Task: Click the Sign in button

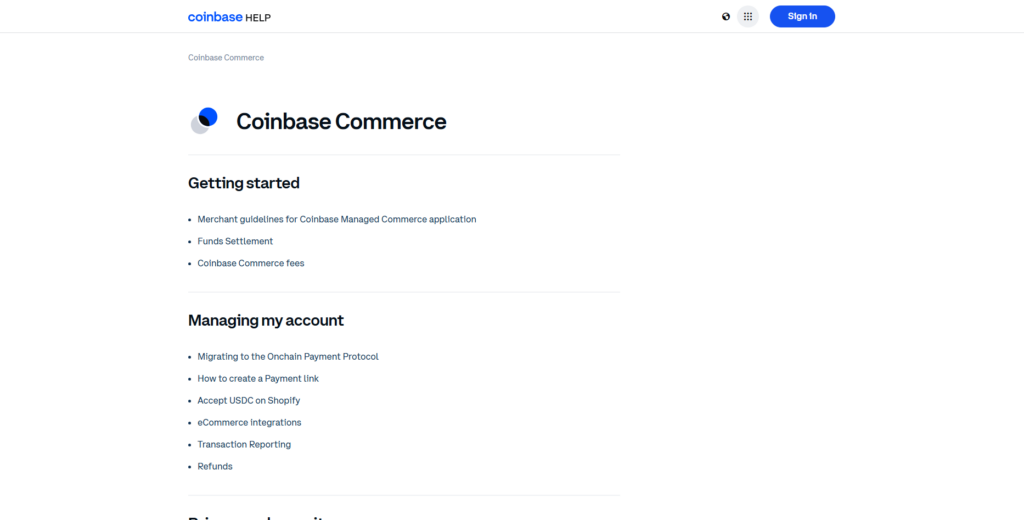Action: click(802, 16)
